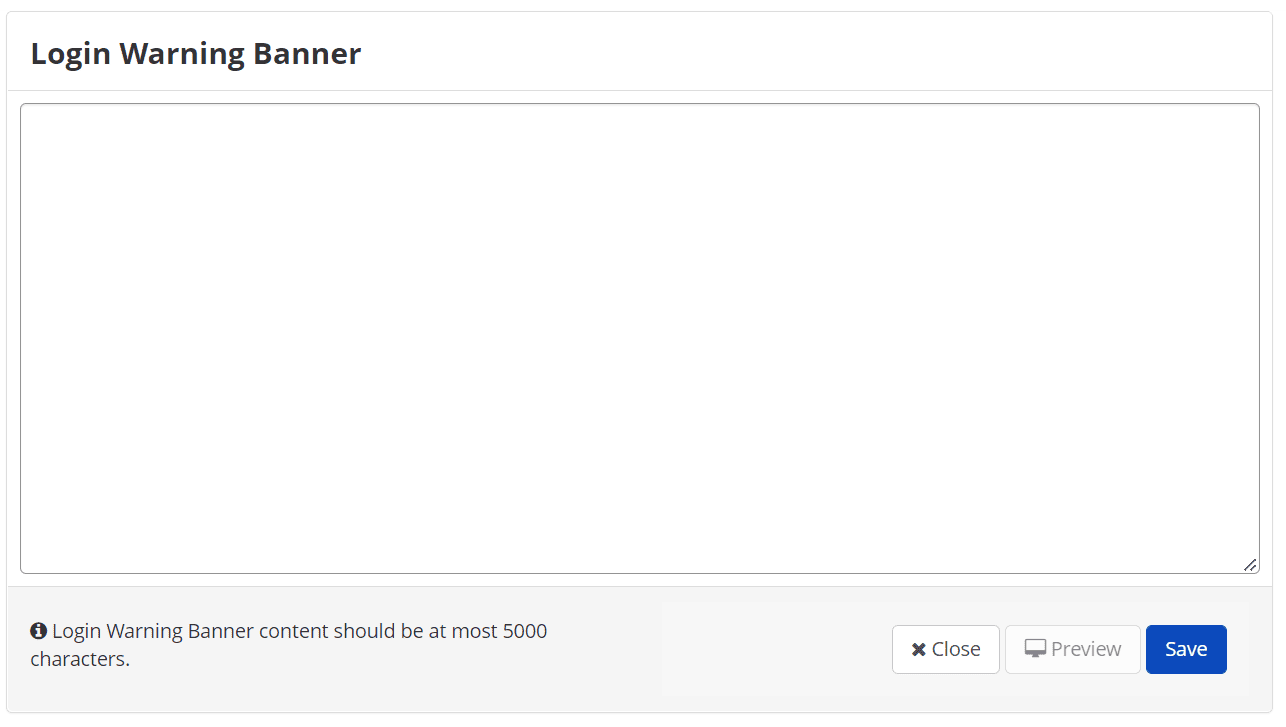Dismiss the dialog using Close
The image size is (1286, 727).
945,650
